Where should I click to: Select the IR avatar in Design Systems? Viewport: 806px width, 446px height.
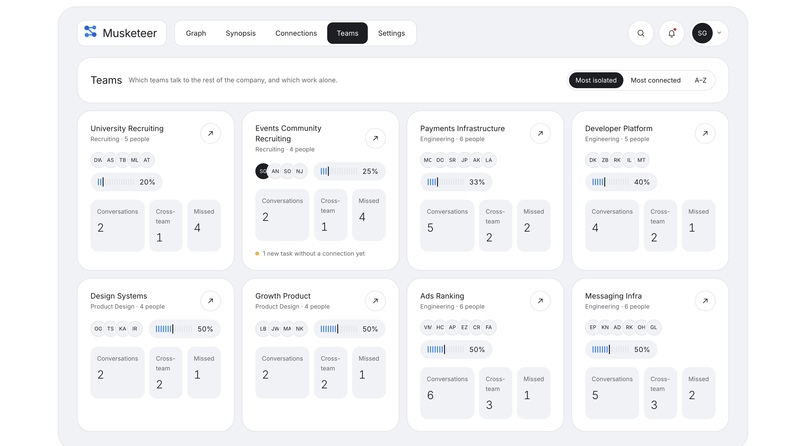coord(135,329)
